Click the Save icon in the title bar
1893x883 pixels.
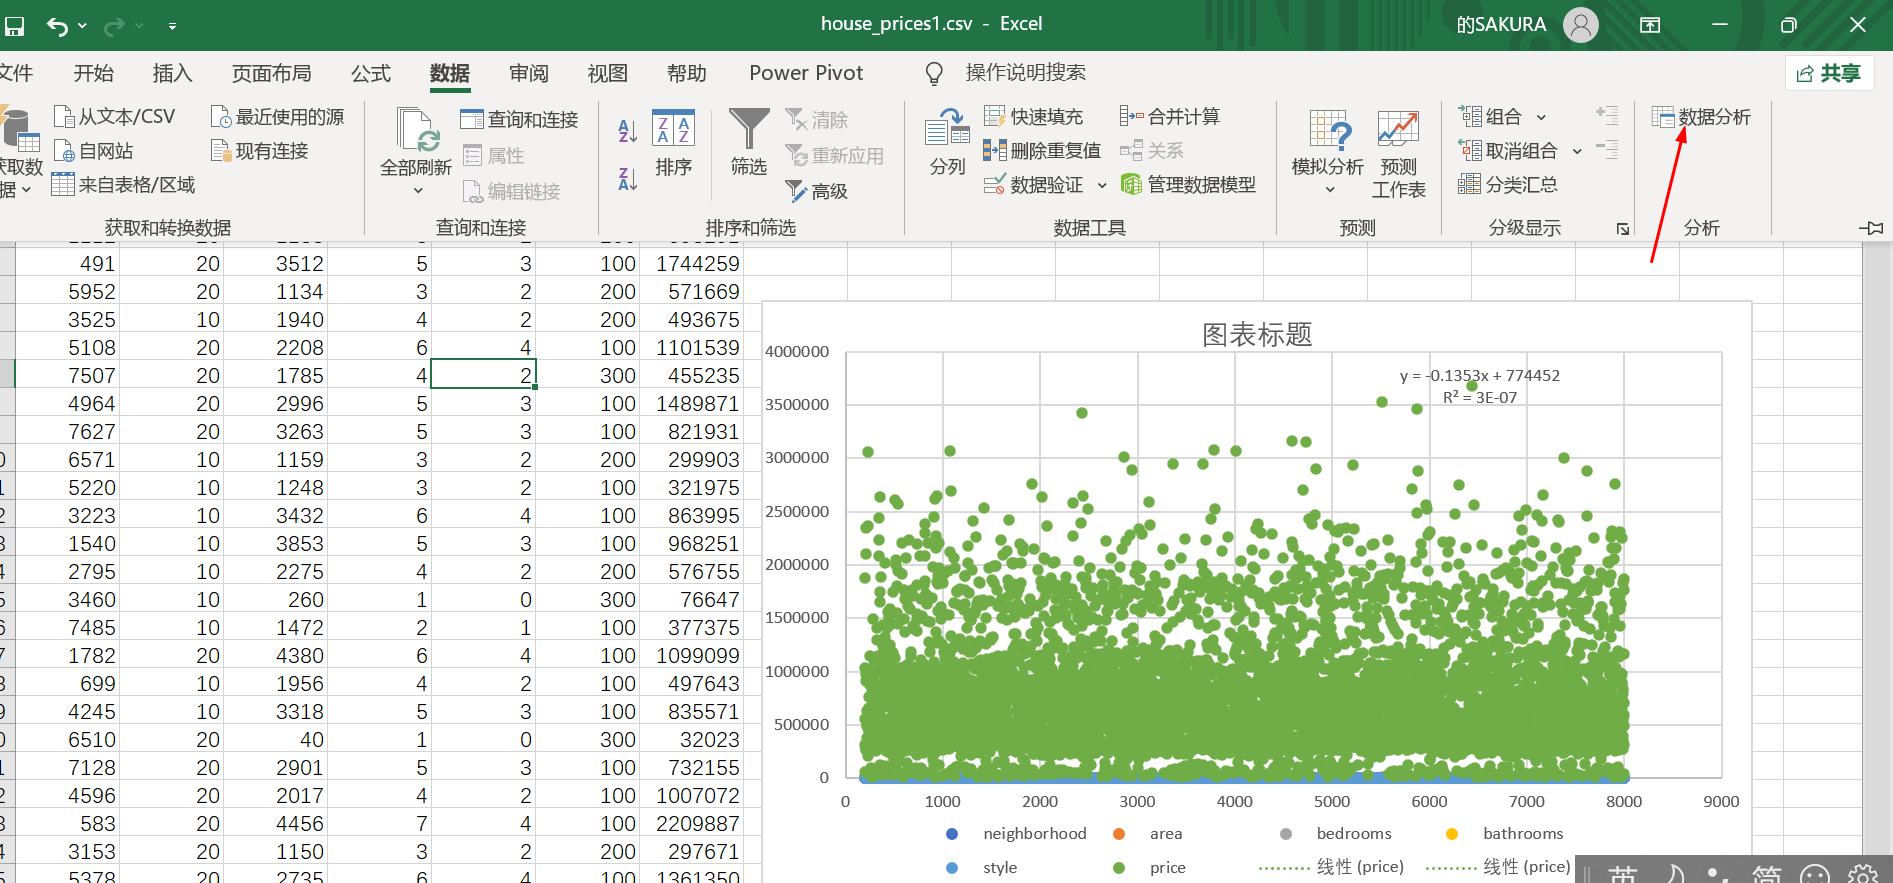14,26
